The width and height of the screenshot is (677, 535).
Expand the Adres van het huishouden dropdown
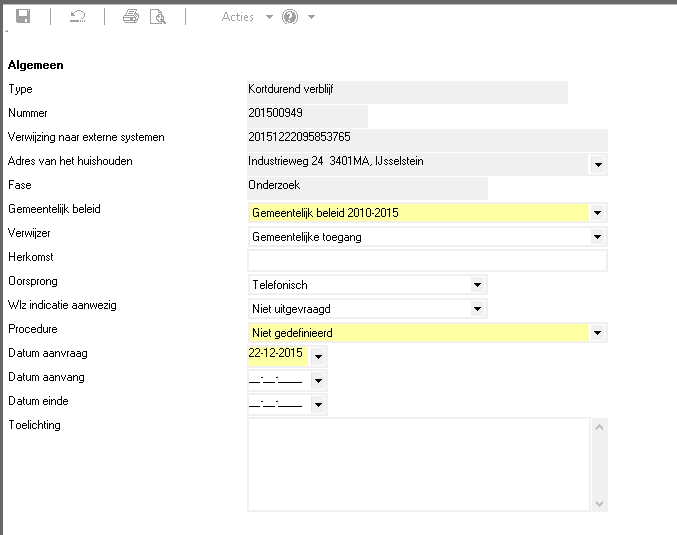coord(598,165)
